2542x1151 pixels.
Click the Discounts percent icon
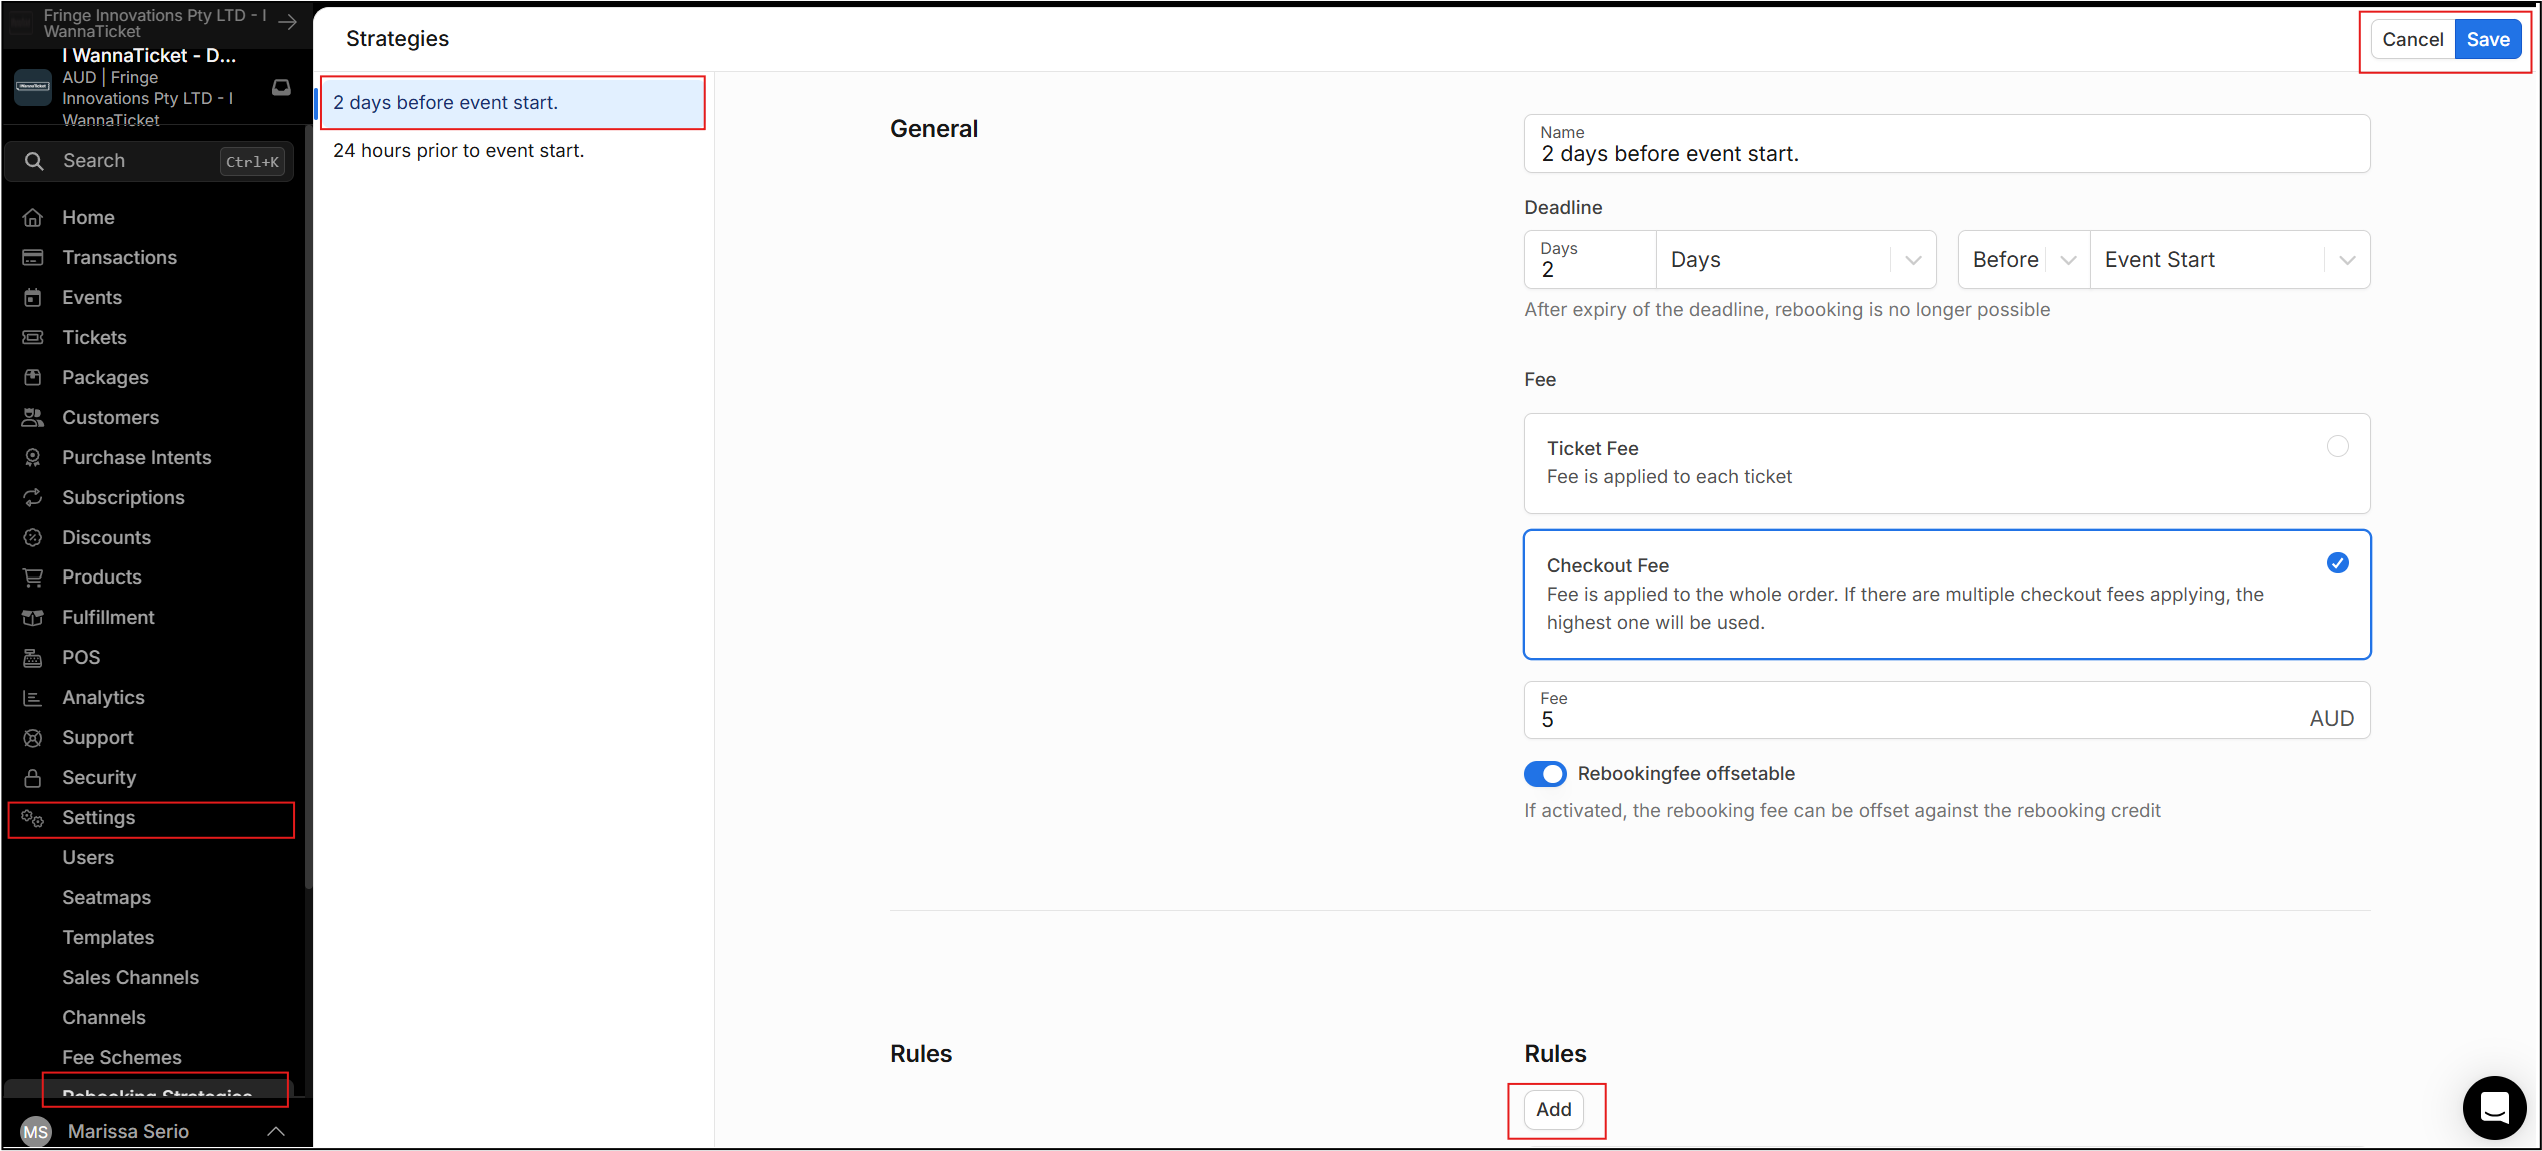coord(33,538)
